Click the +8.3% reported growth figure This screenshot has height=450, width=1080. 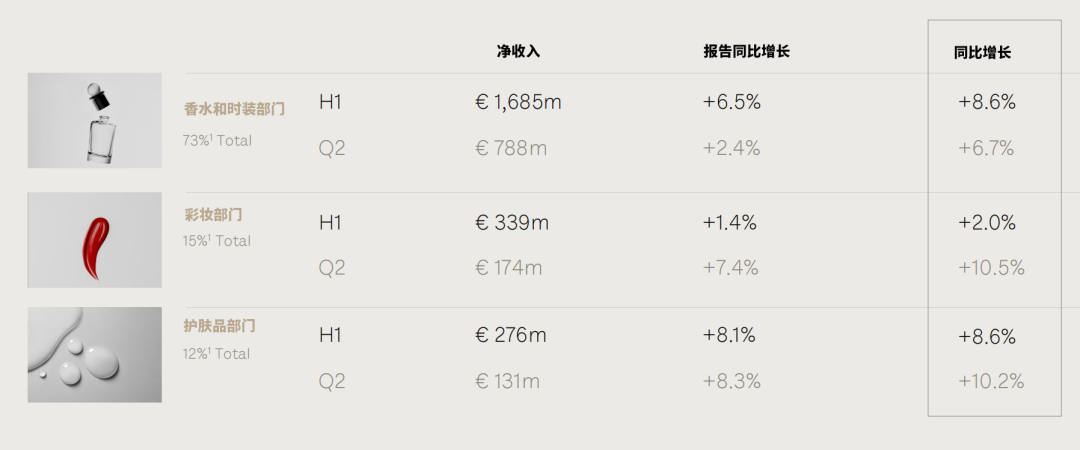click(x=731, y=381)
